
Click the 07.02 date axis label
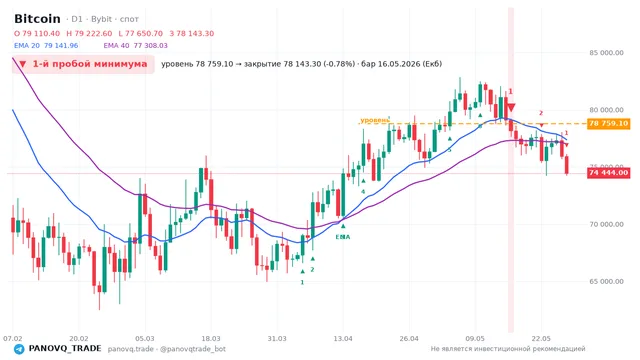click(x=13, y=338)
